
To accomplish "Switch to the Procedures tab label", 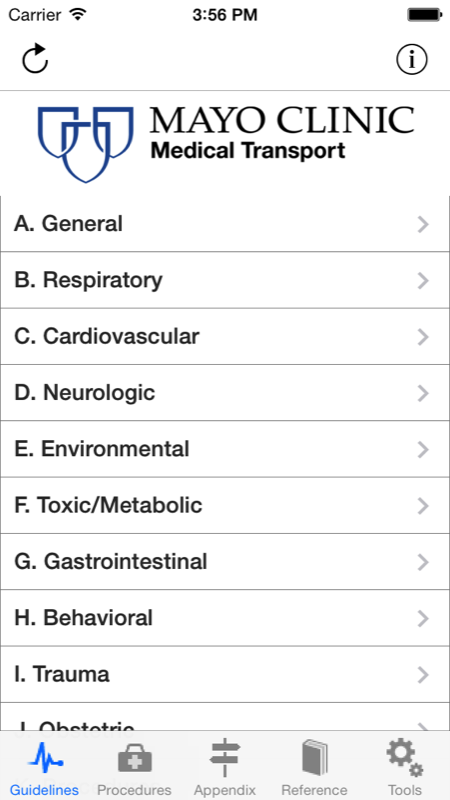I will (134, 790).
